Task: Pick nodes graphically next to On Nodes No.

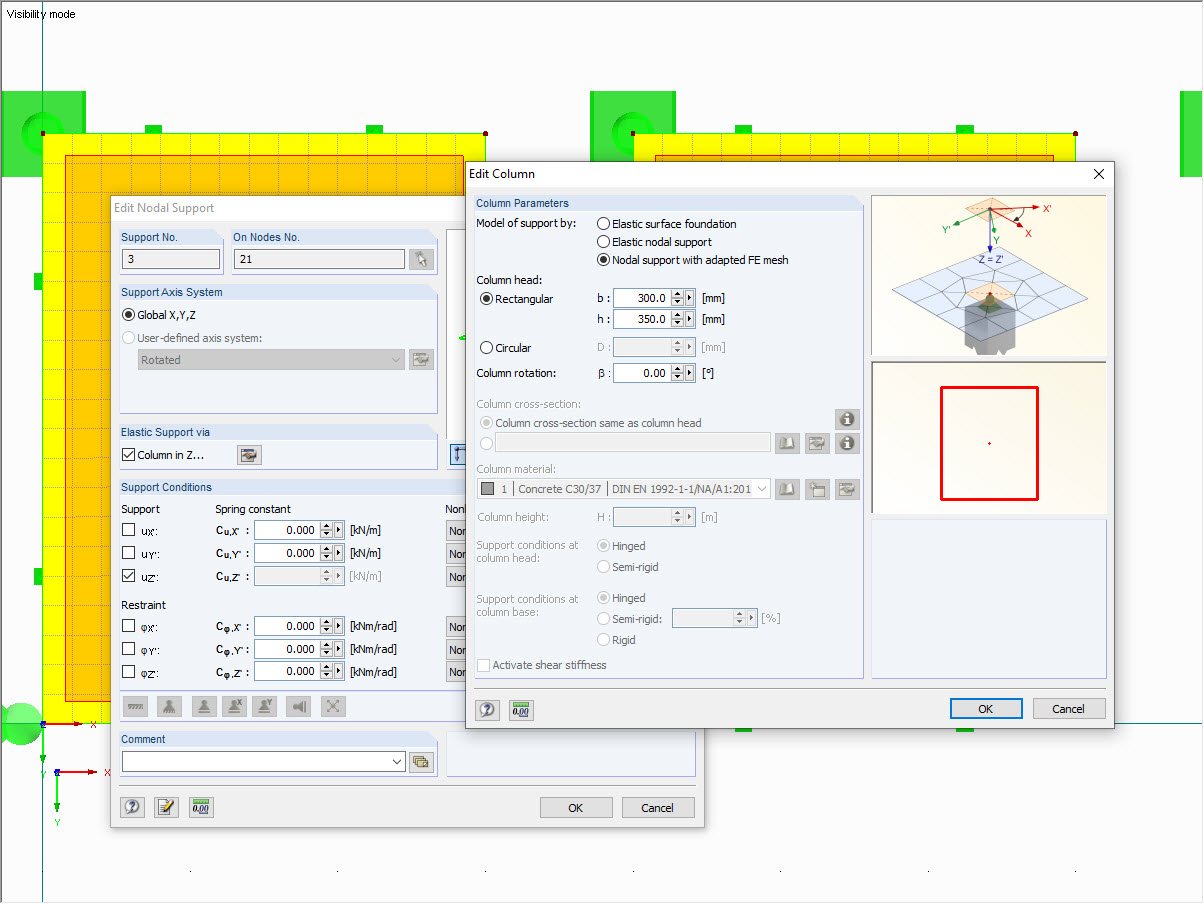Action: [x=421, y=258]
